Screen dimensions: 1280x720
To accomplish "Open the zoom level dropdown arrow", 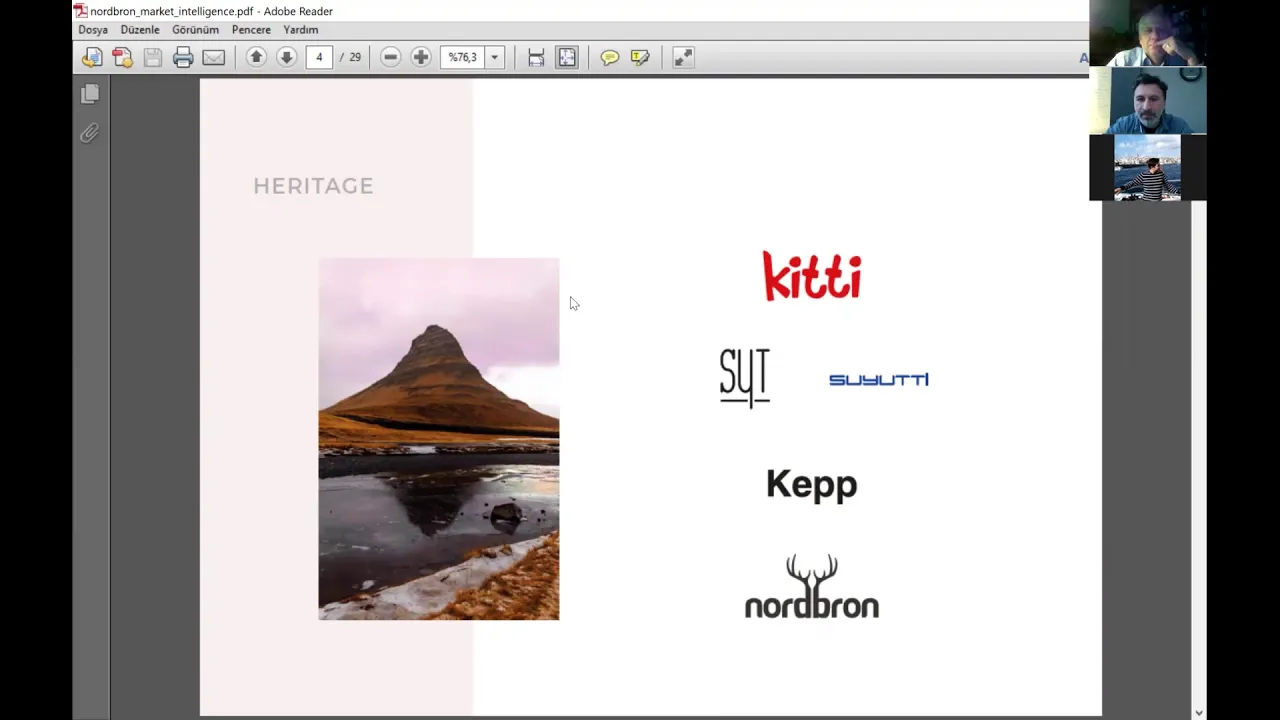I will click(x=494, y=57).
